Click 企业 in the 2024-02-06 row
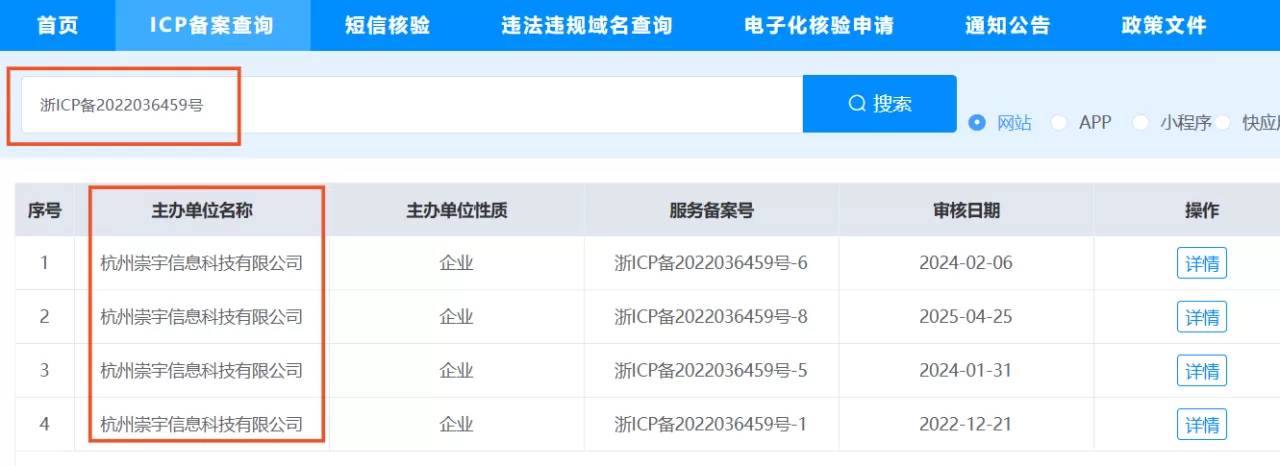Image resolution: width=1280 pixels, height=466 pixels. point(457,263)
